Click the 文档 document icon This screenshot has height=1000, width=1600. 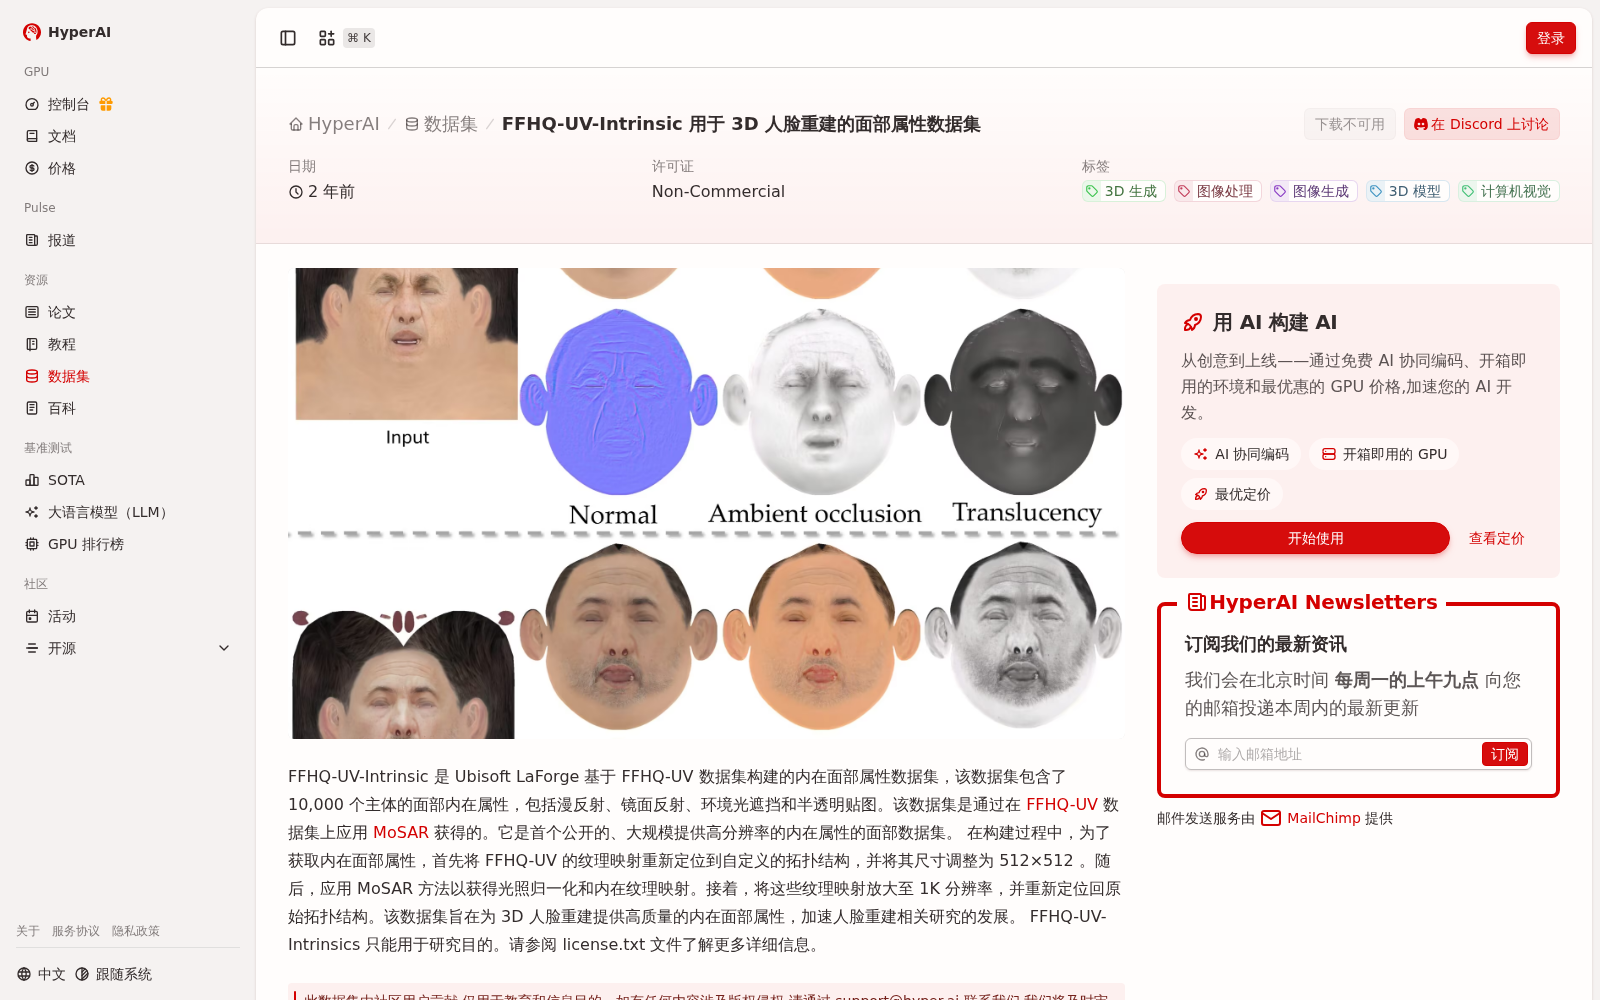point(32,136)
